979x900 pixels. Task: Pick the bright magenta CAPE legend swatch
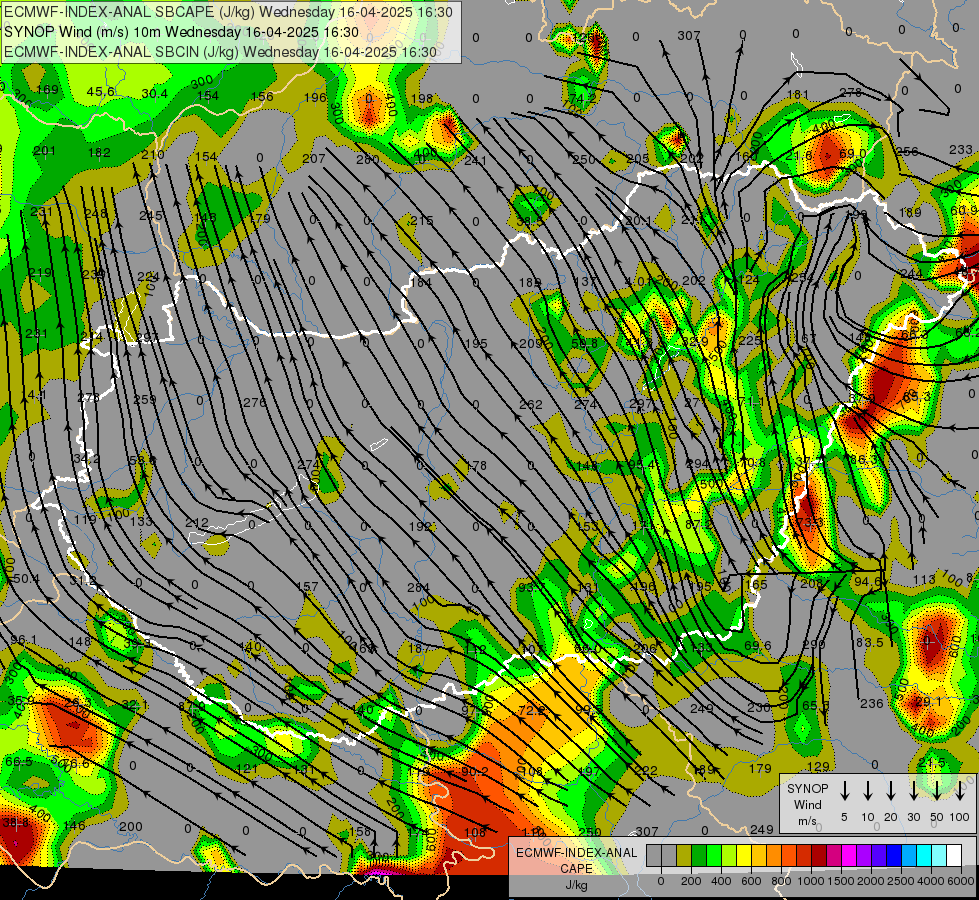[x=849, y=855]
